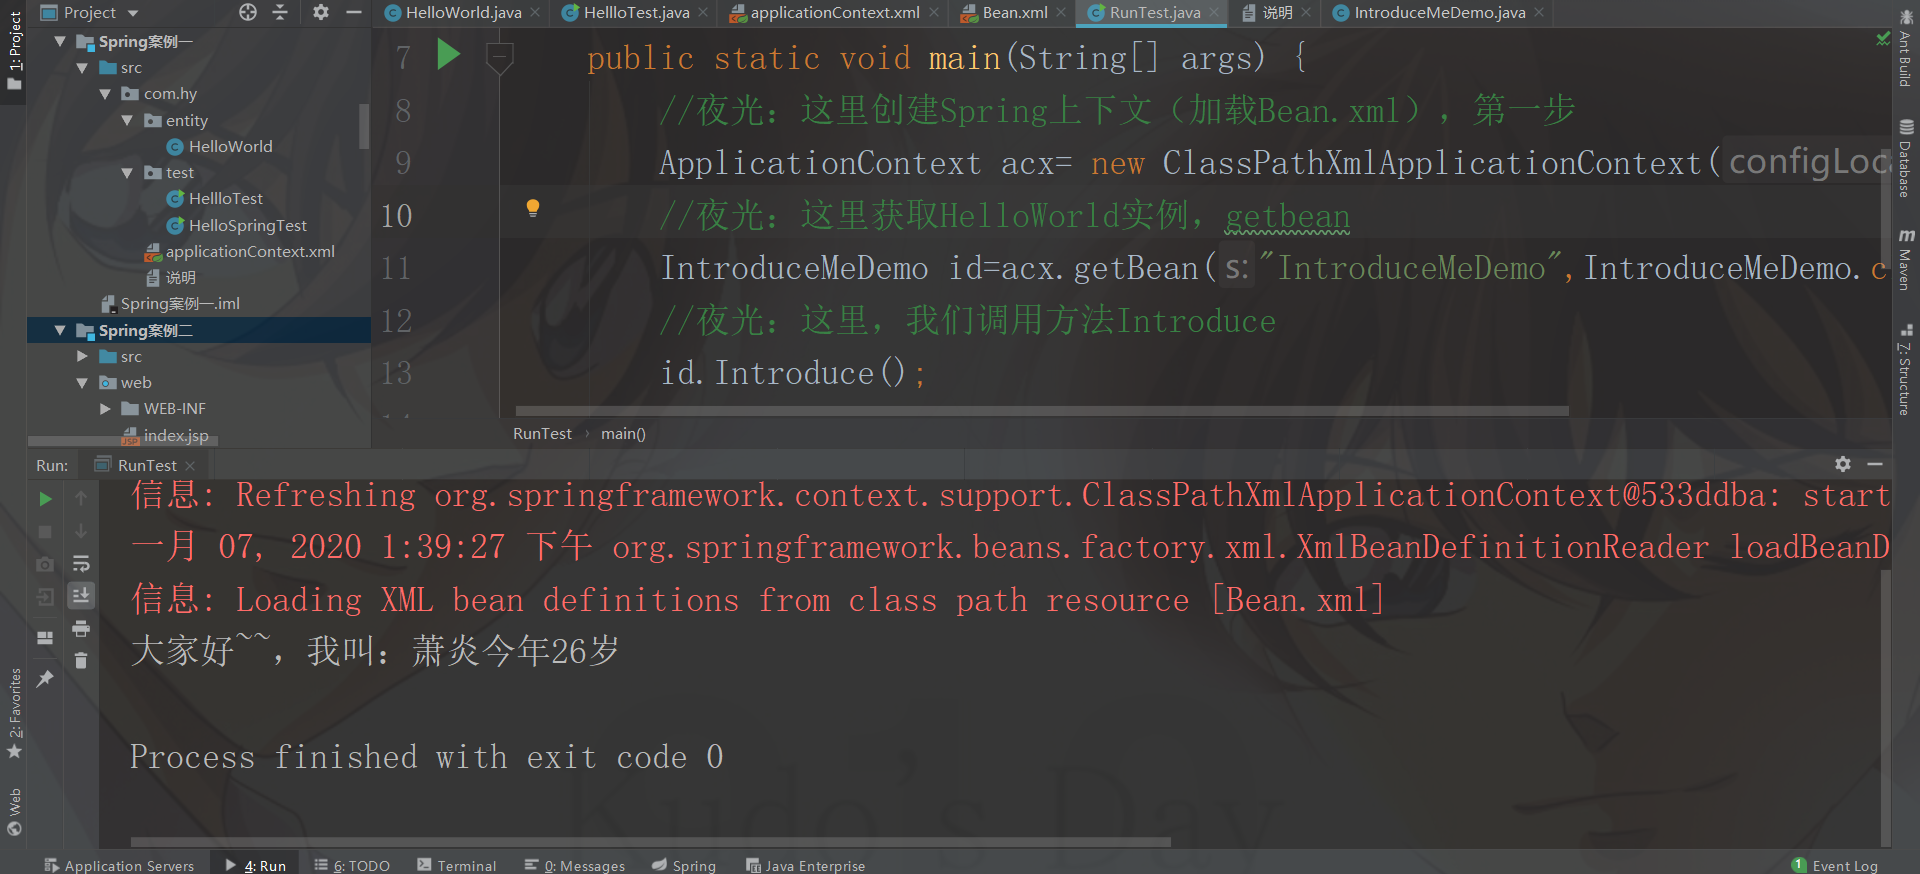Click the yellow intention lightbulb icon
The image size is (1920, 874).
click(x=533, y=208)
